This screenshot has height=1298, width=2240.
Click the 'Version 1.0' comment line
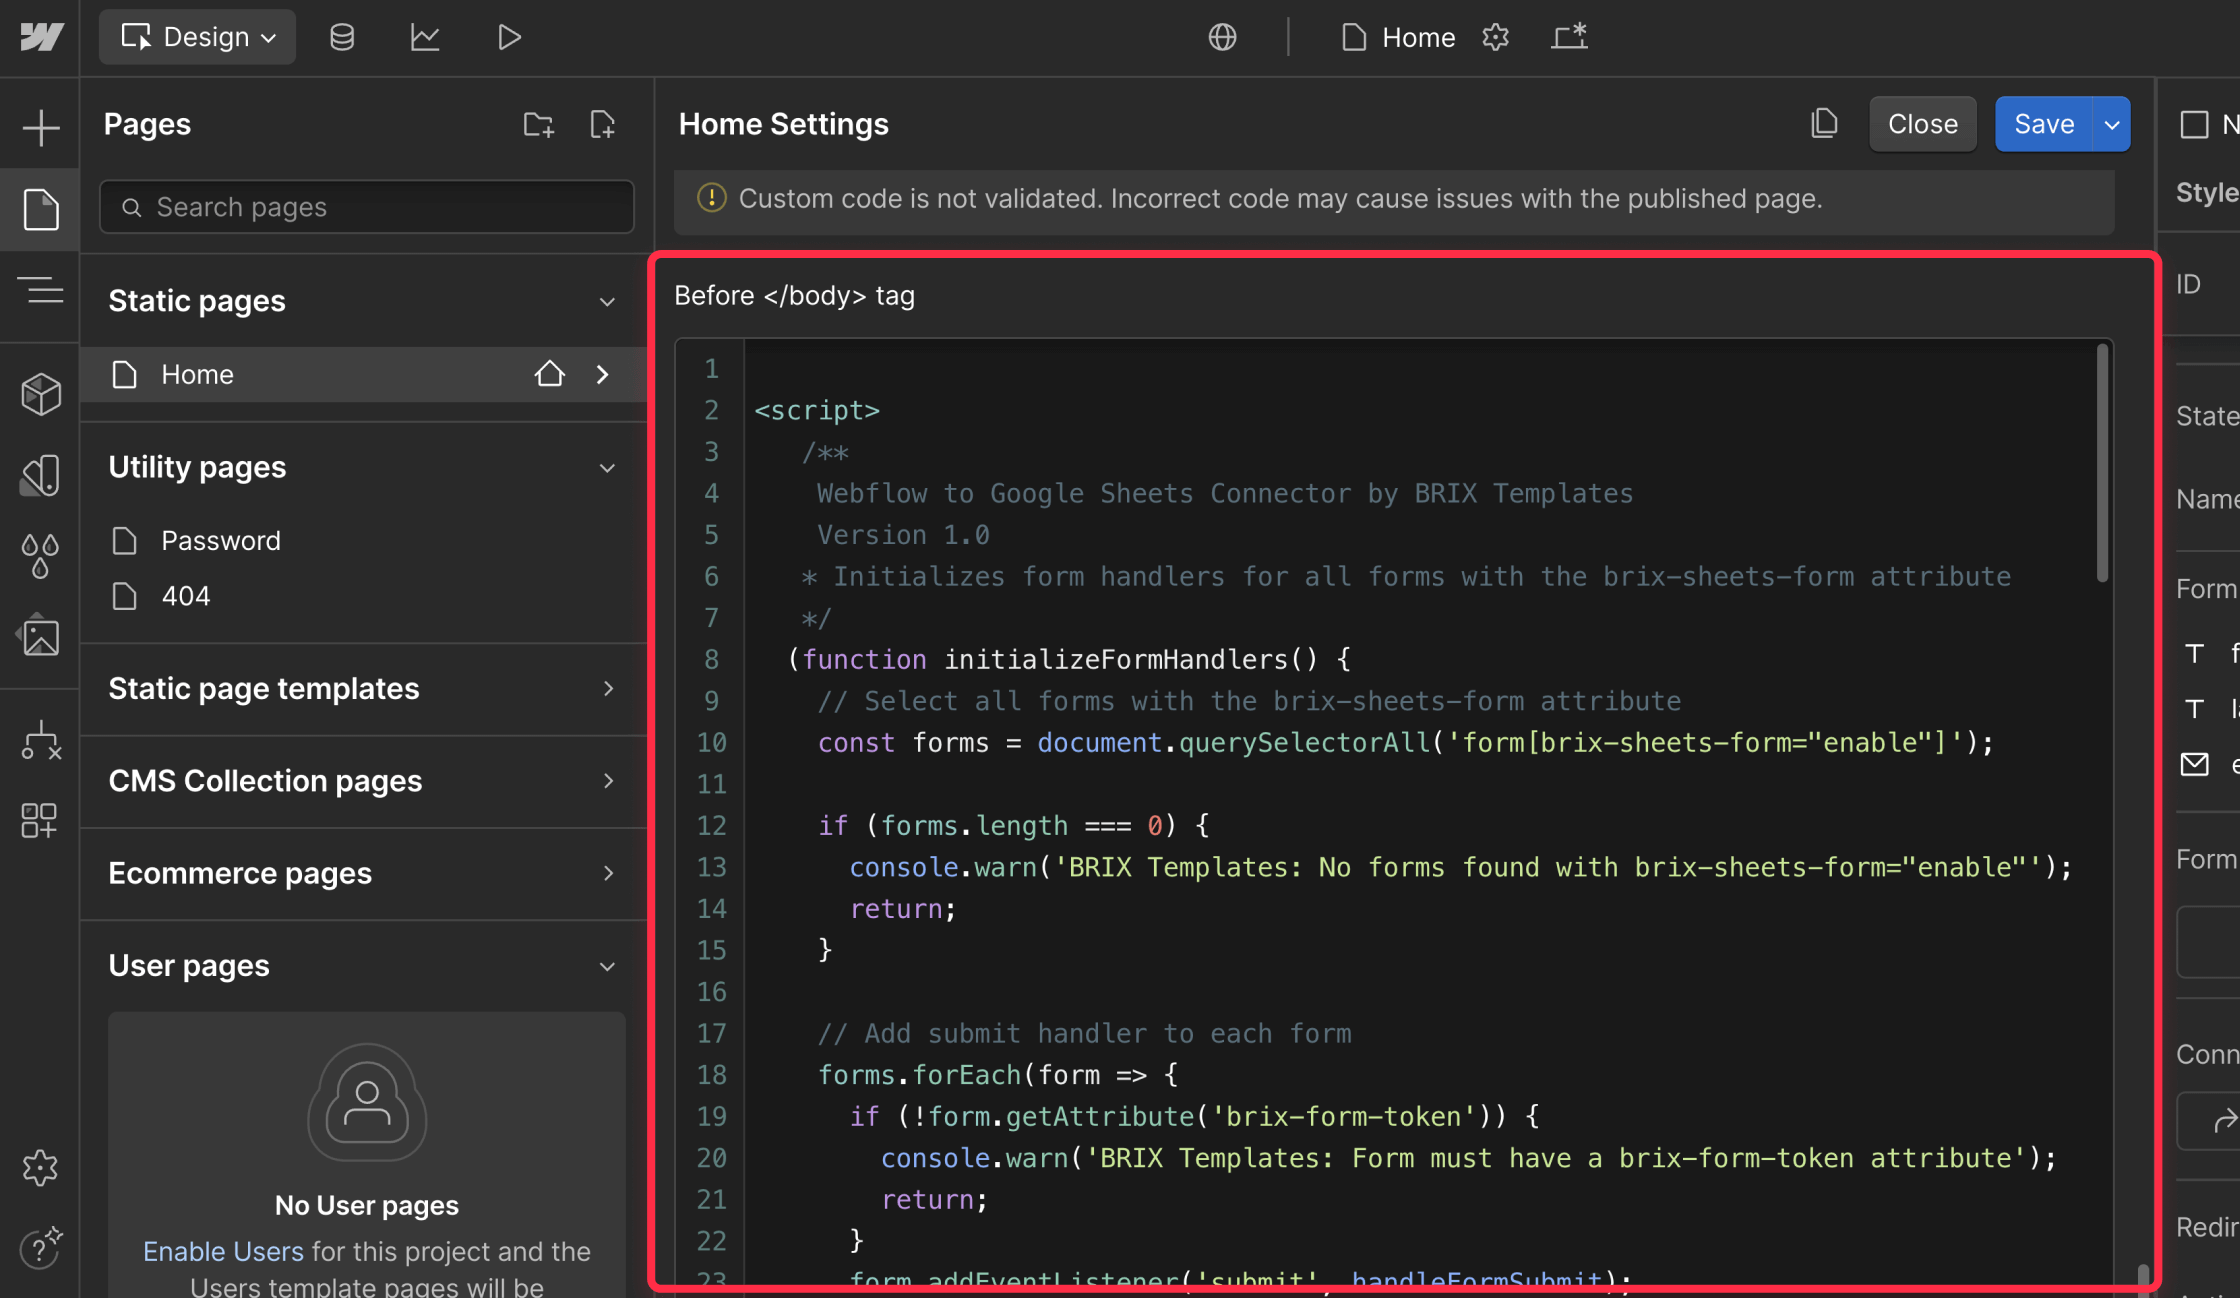pyautogui.click(x=903, y=535)
